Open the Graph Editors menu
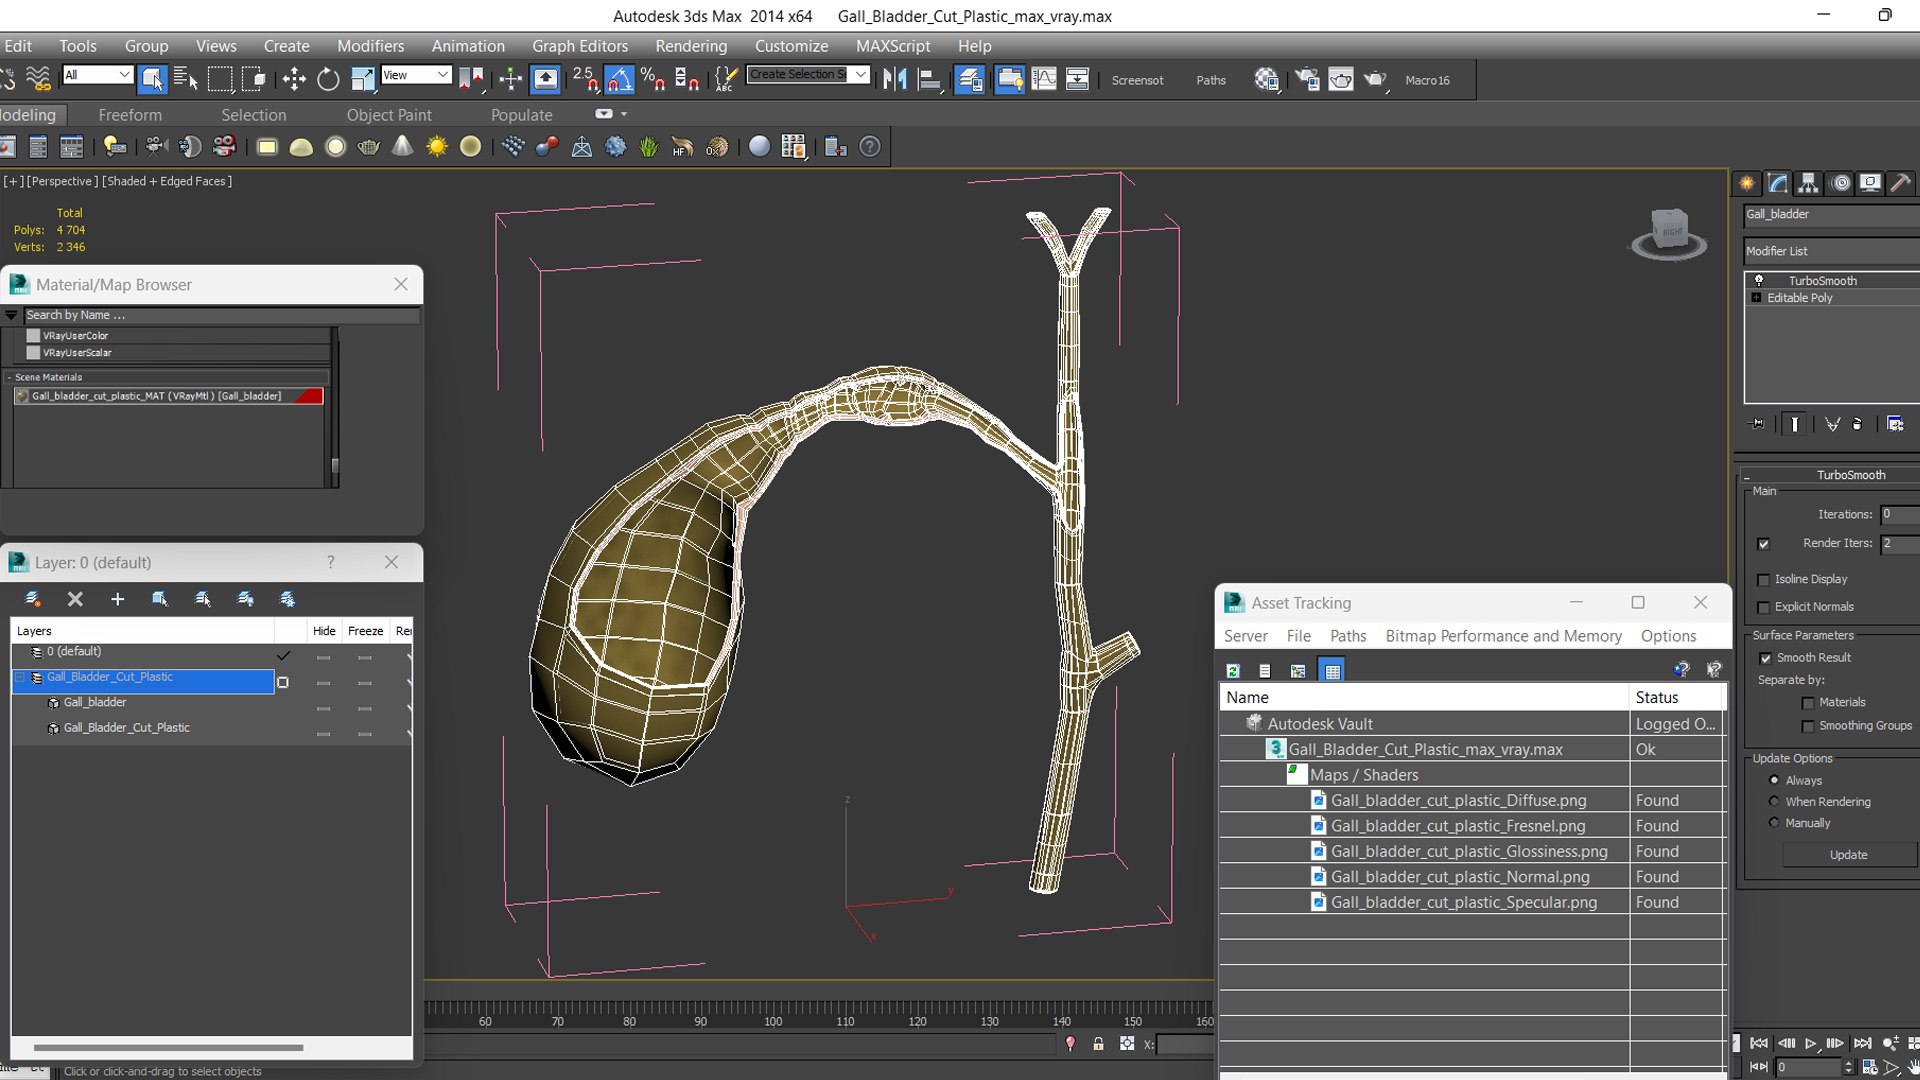 point(580,46)
